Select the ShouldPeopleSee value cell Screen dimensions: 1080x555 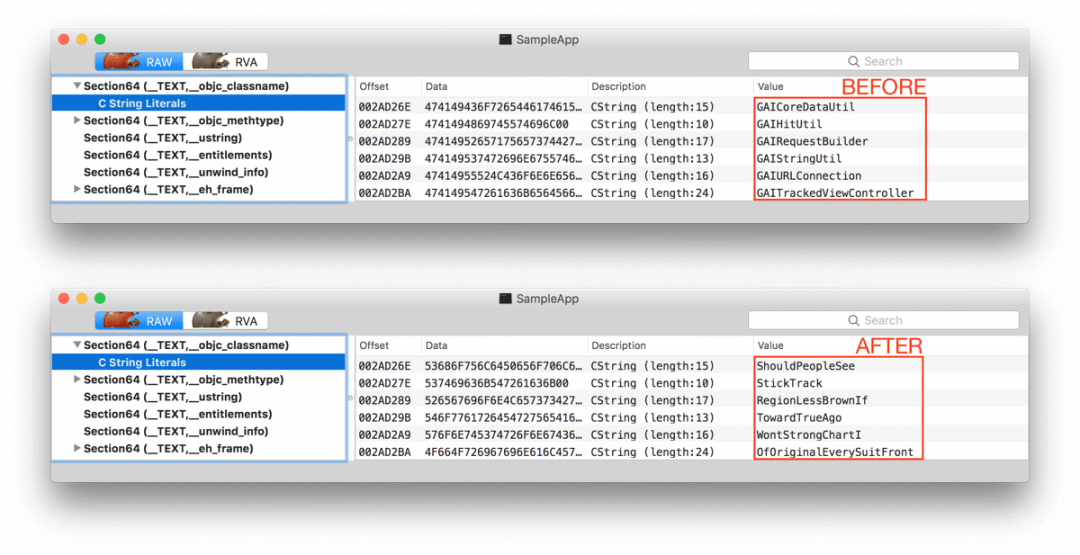805,366
